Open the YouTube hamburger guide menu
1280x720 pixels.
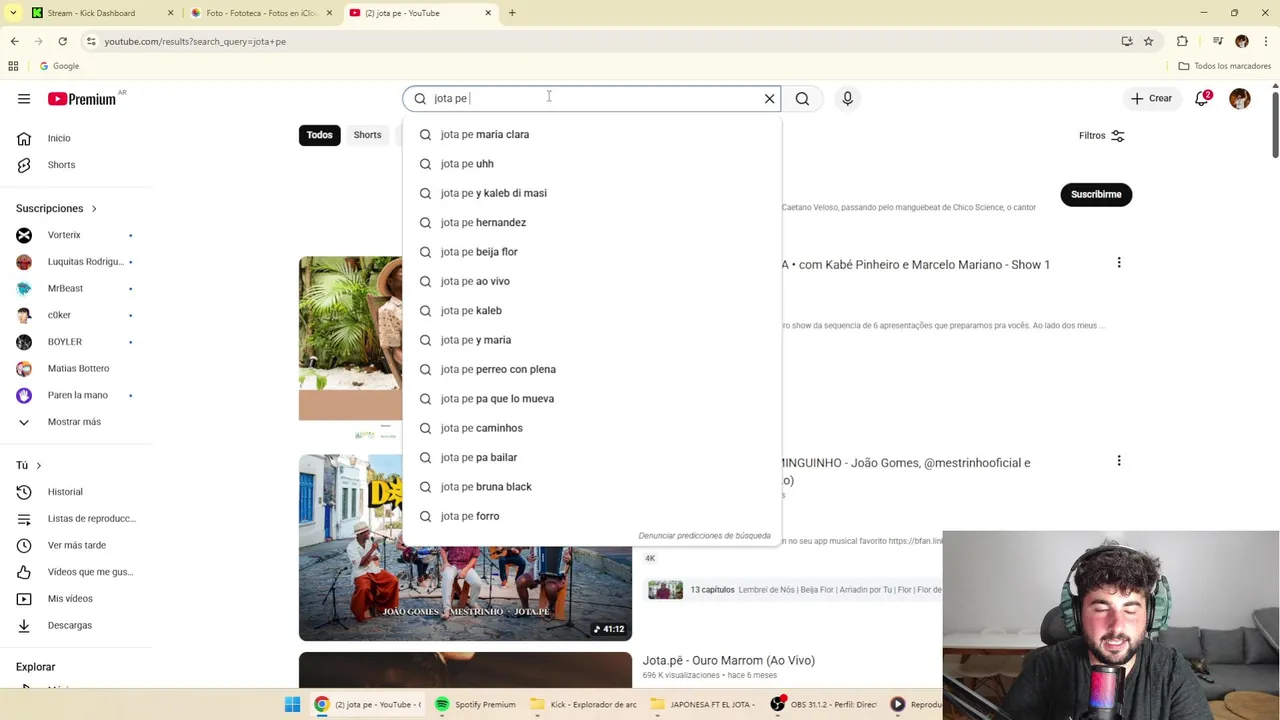click(24, 99)
